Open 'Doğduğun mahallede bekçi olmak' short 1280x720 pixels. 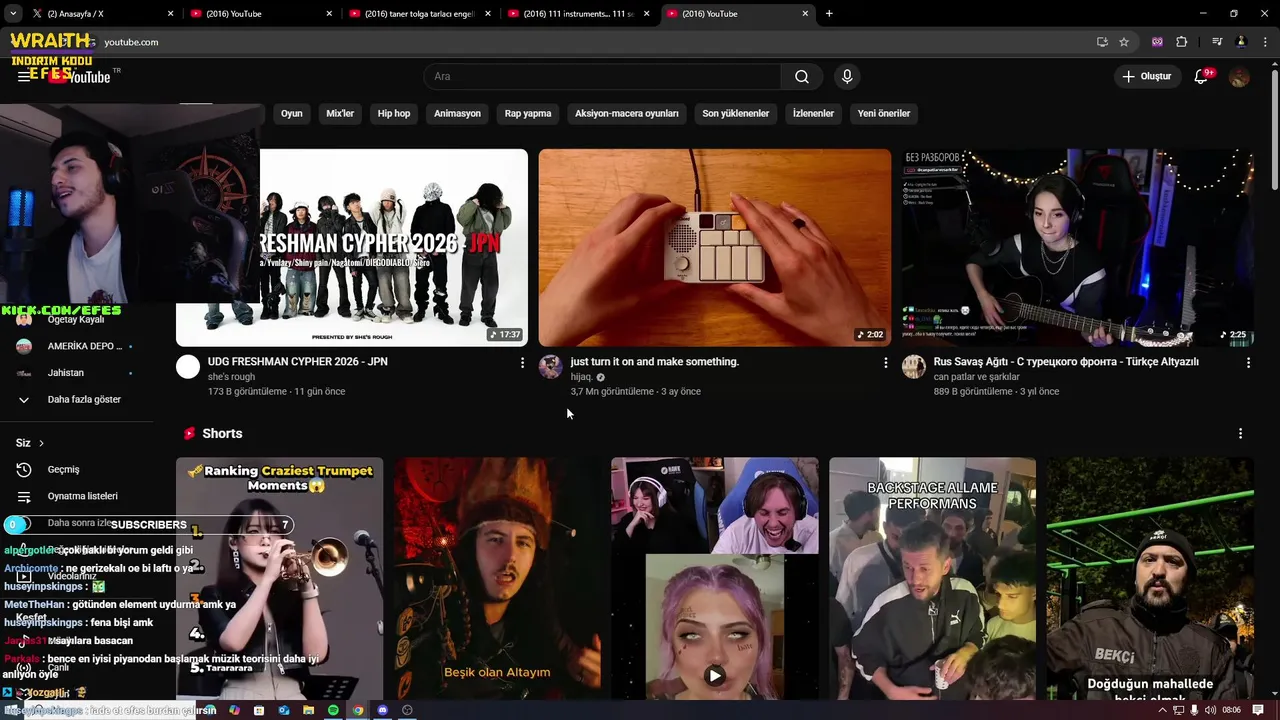click(1150, 578)
